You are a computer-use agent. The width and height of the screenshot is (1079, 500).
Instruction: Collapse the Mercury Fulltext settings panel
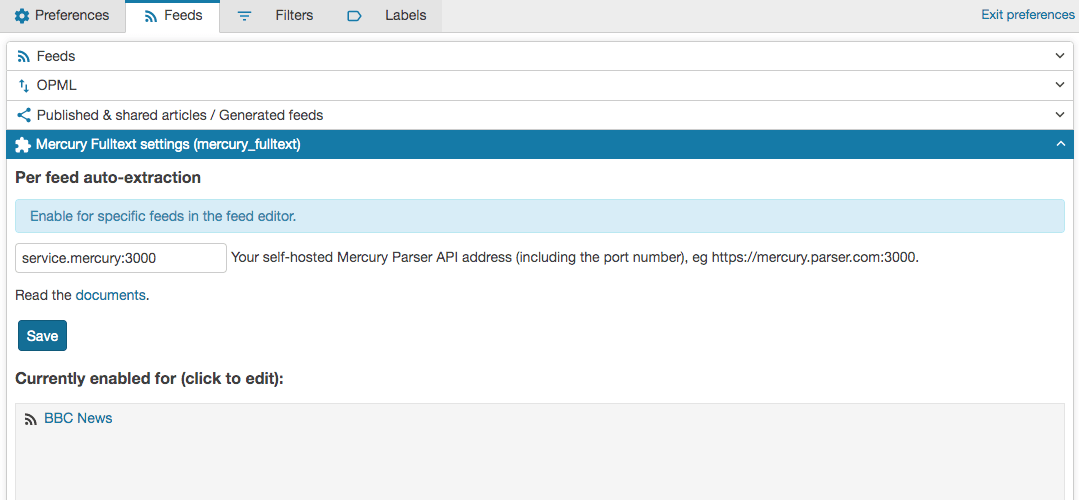click(x=1060, y=144)
